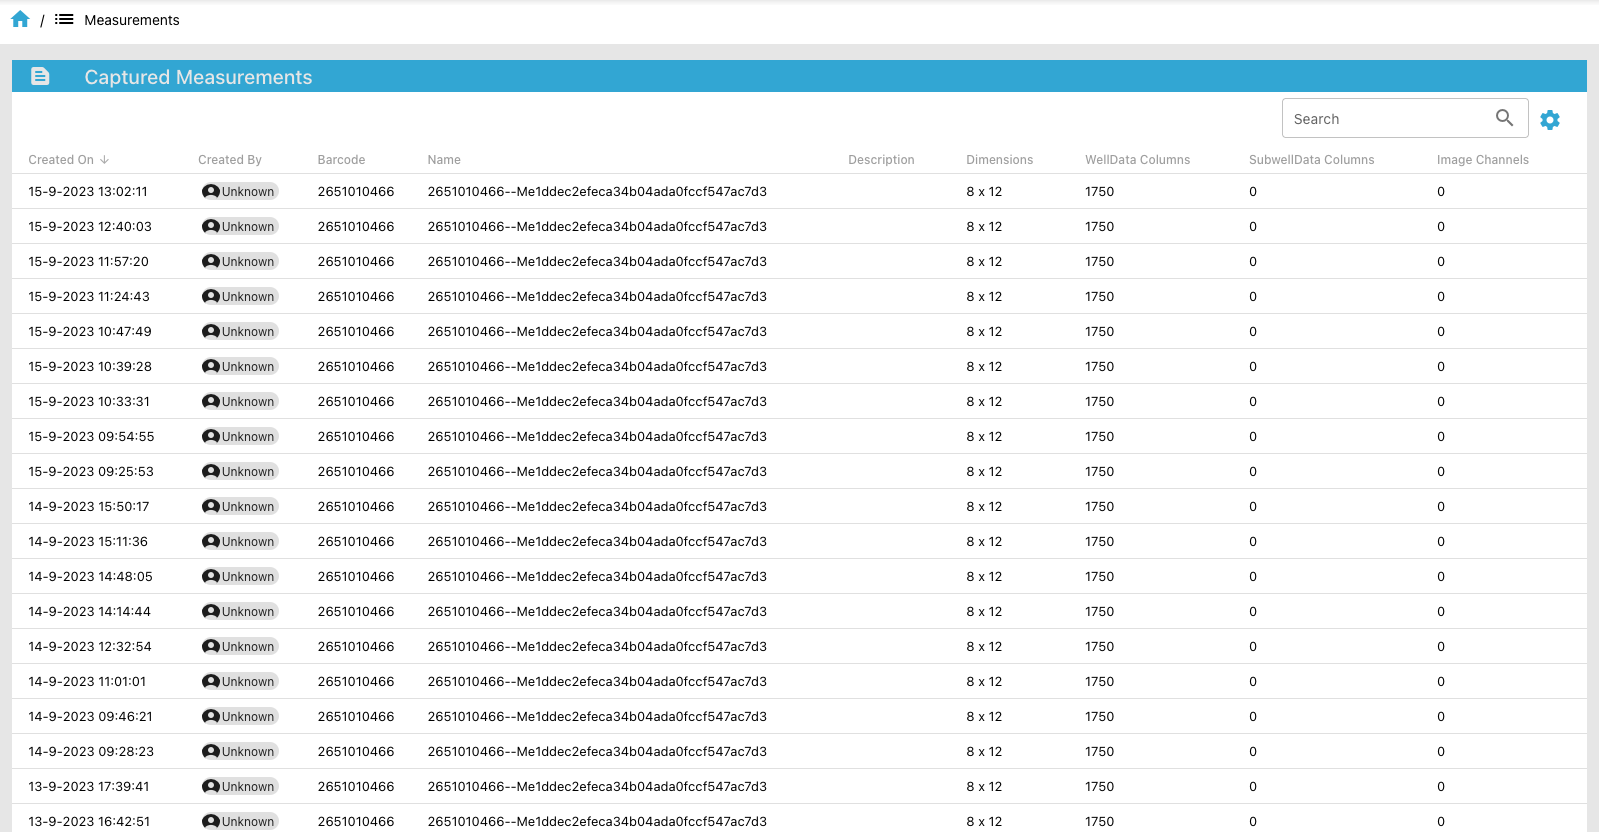Click the search magnifier icon
The width and height of the screenshot is (1599, 832).
(x=1504, y=118)
